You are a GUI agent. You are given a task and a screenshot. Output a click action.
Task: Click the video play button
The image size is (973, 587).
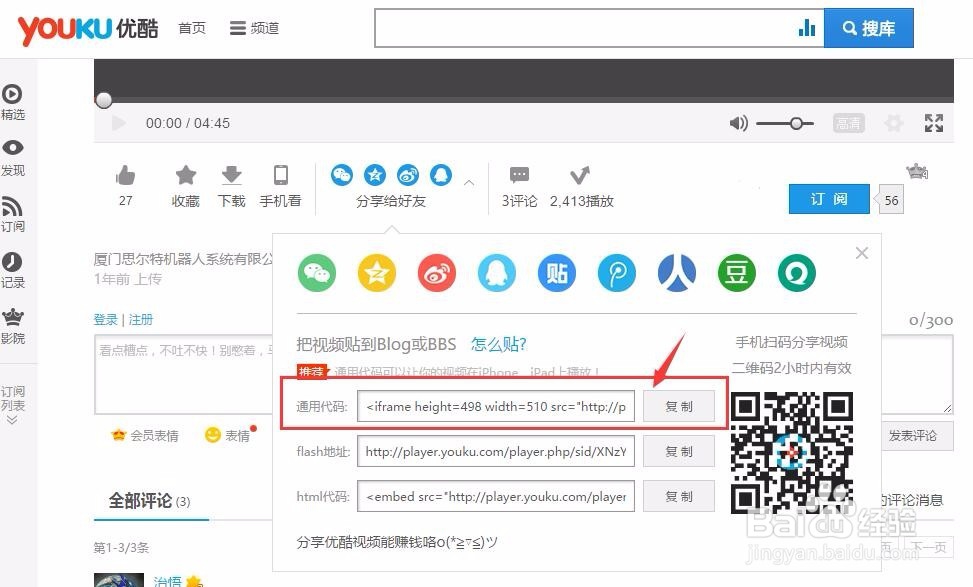coord(118,123)
